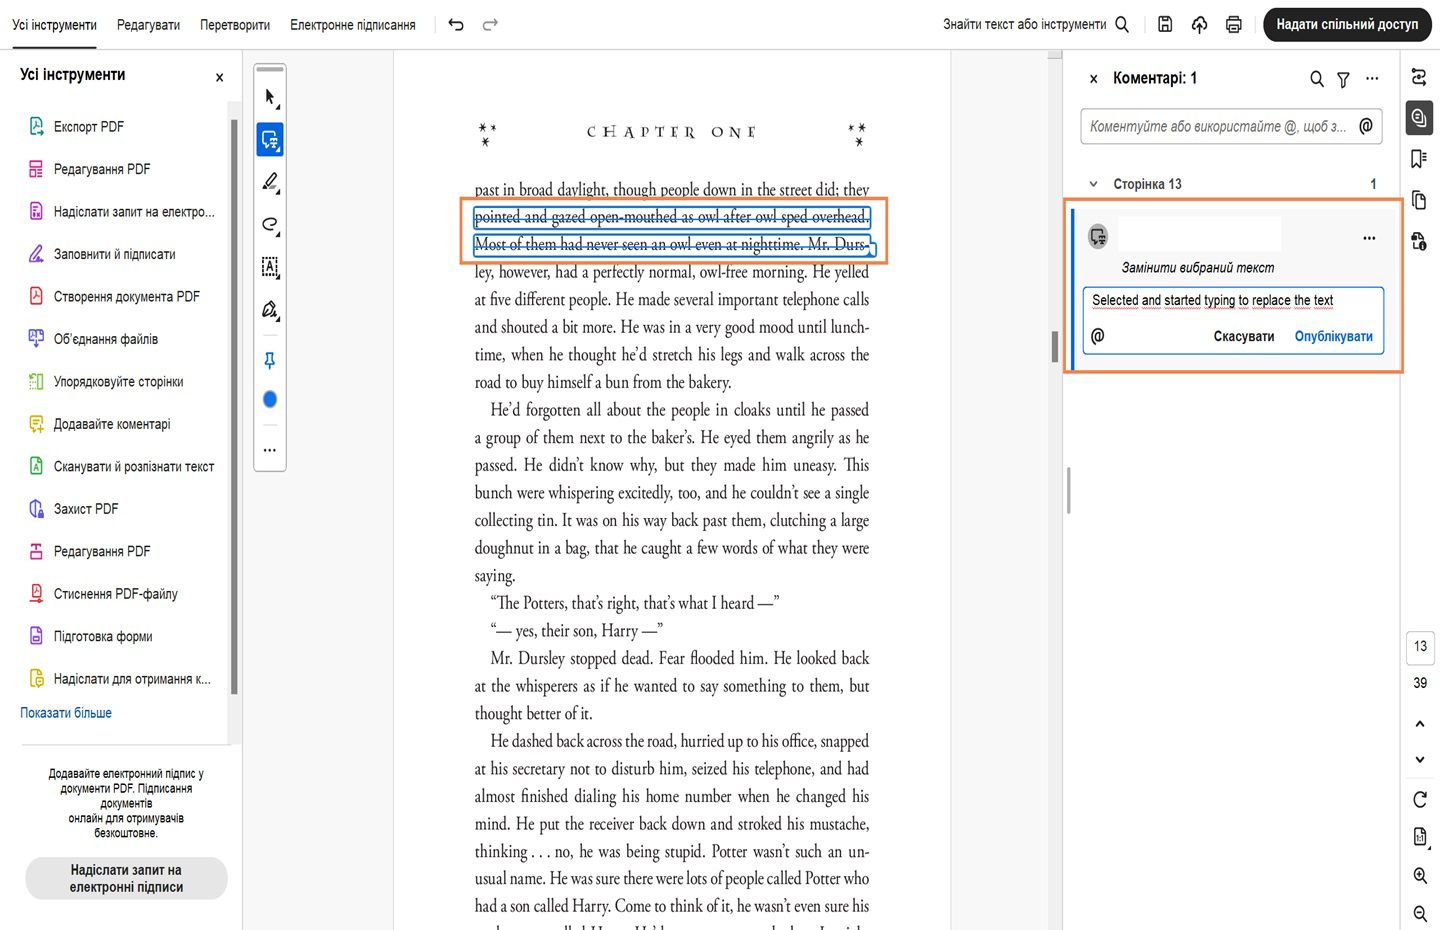Click Знайти текст або інструменти search label
Screen dimensions: 1440x930
point(1024,25)
